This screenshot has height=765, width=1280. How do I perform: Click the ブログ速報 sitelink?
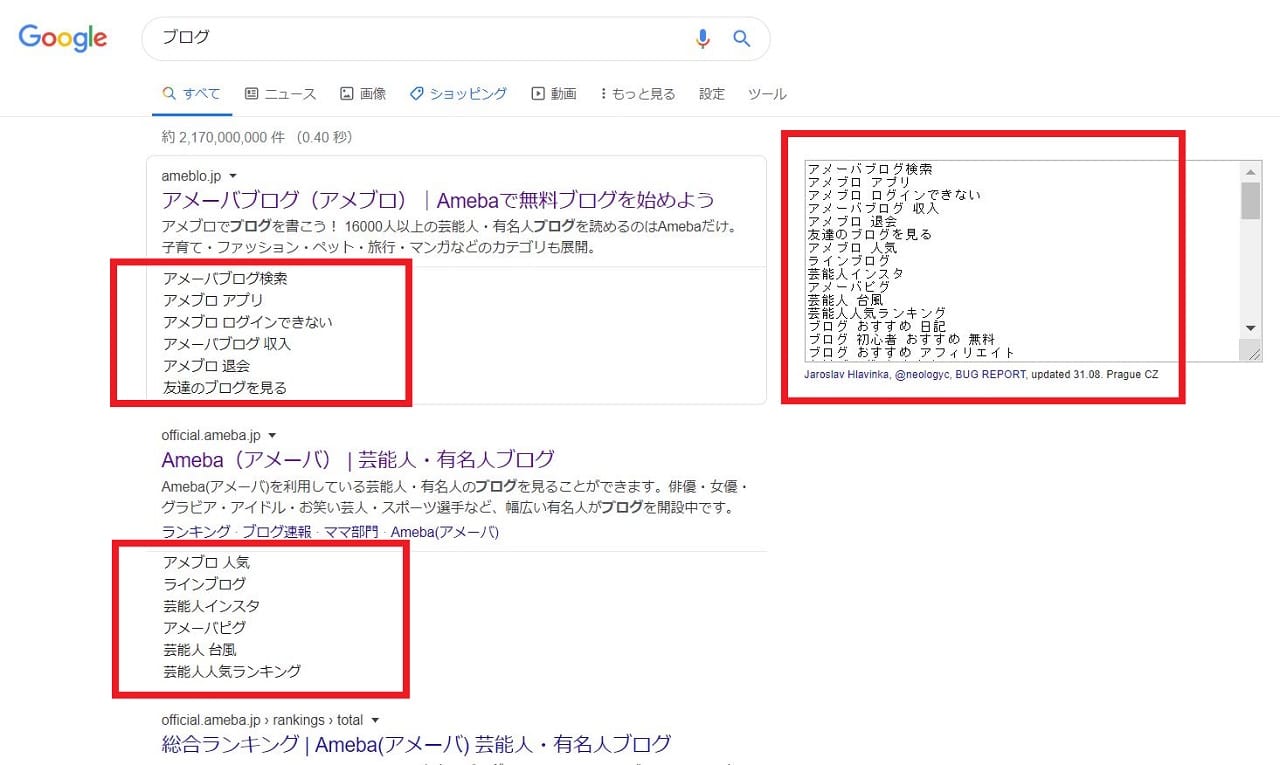click(x=276, y=532)
